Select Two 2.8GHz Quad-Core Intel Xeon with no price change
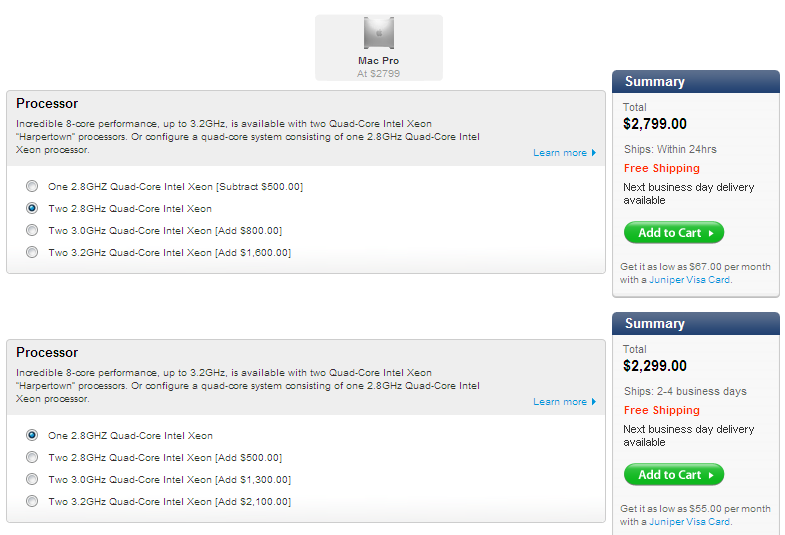This screenshot has height=535, width=785. pos(32,208)
